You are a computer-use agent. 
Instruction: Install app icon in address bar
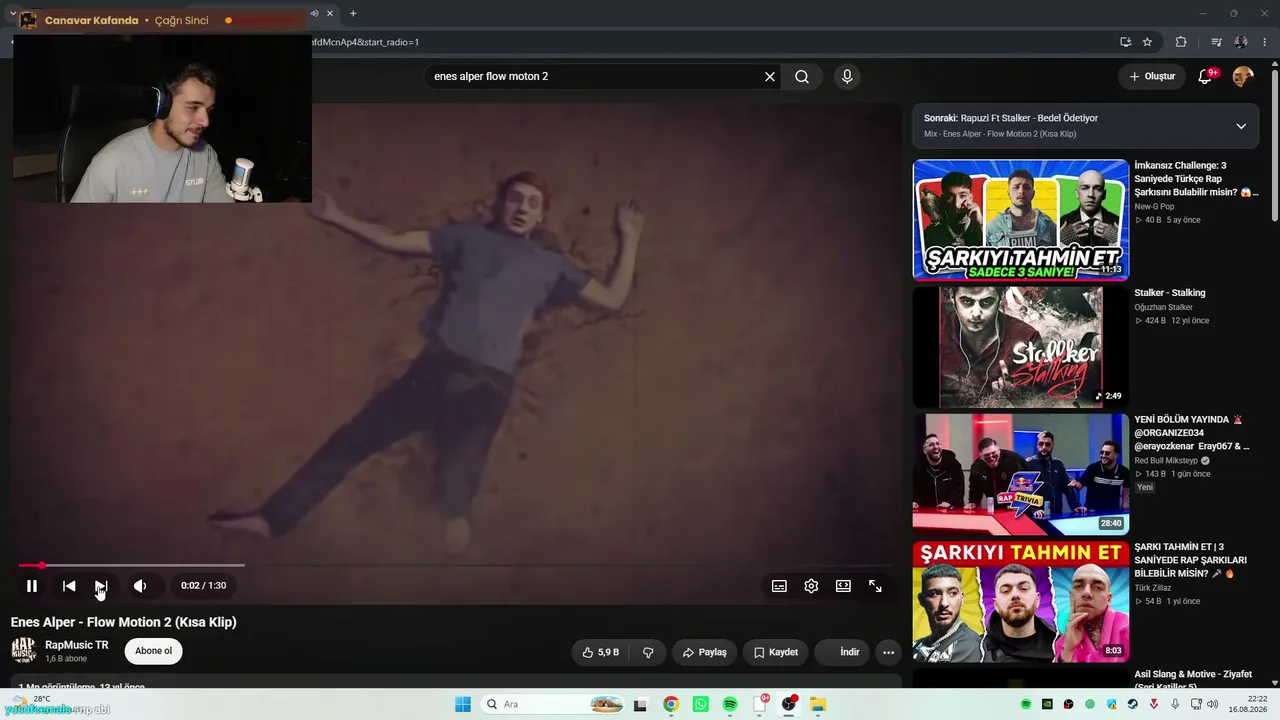coord(1125,42)
